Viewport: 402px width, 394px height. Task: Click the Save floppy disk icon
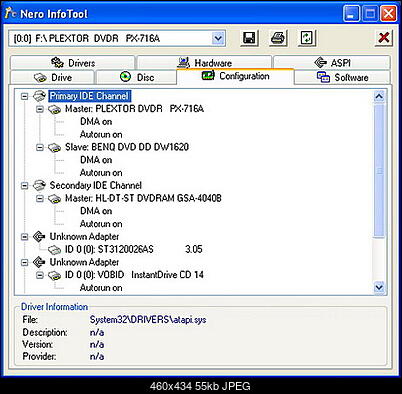(x=249, y=38)
